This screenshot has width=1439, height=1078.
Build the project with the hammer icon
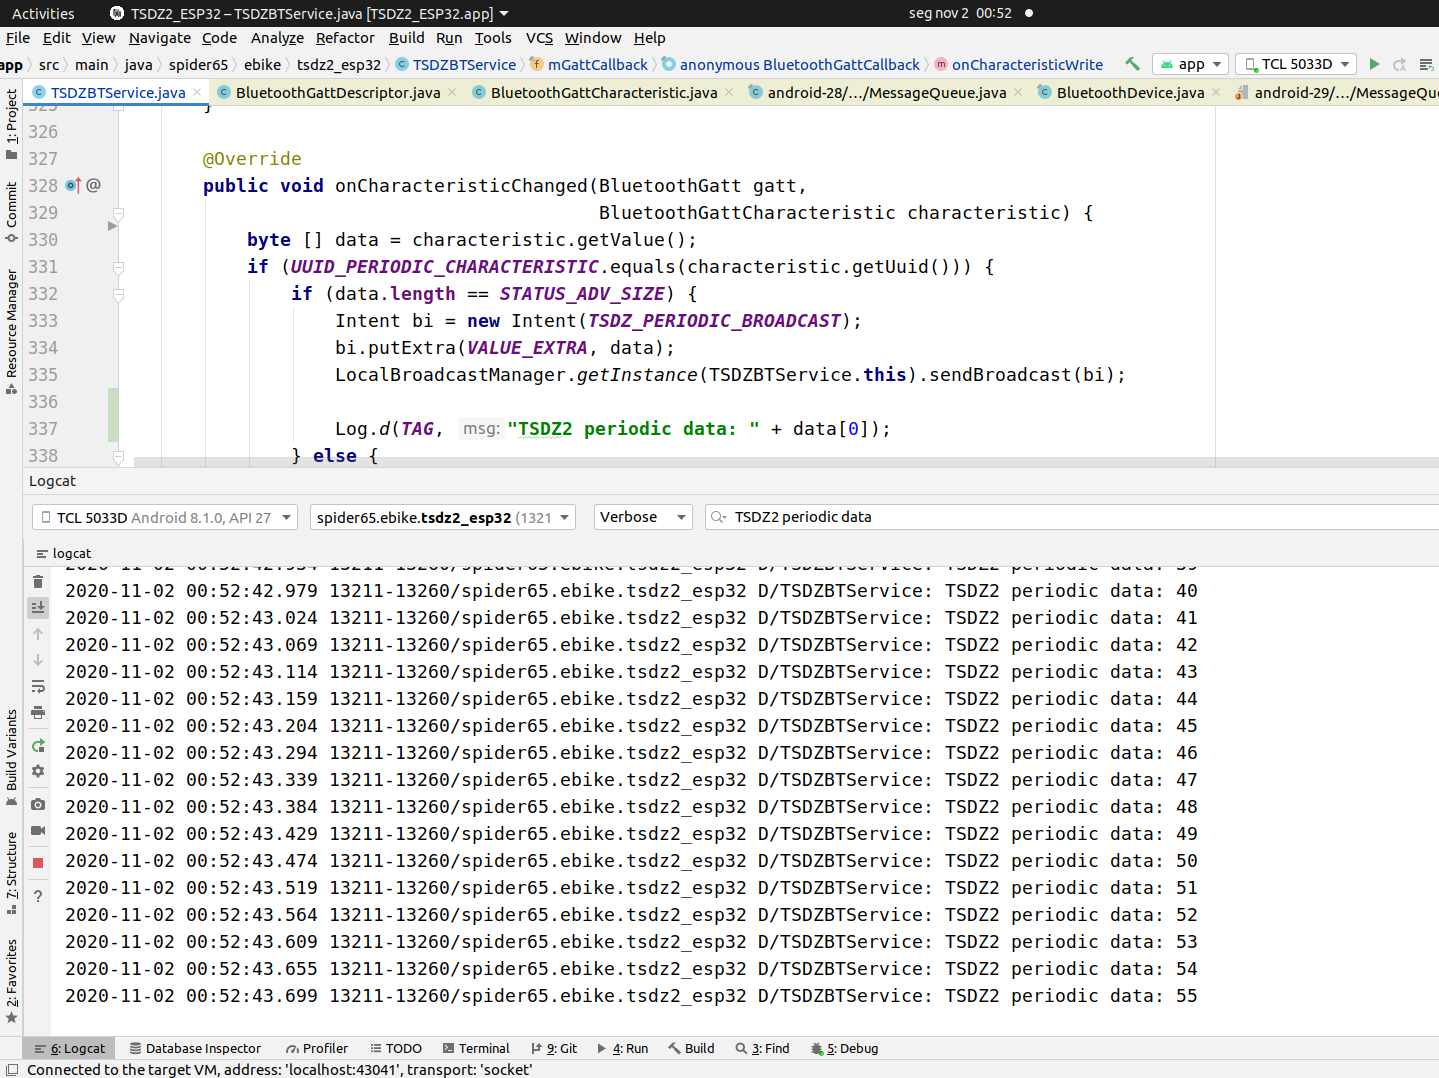[1132, 64]
